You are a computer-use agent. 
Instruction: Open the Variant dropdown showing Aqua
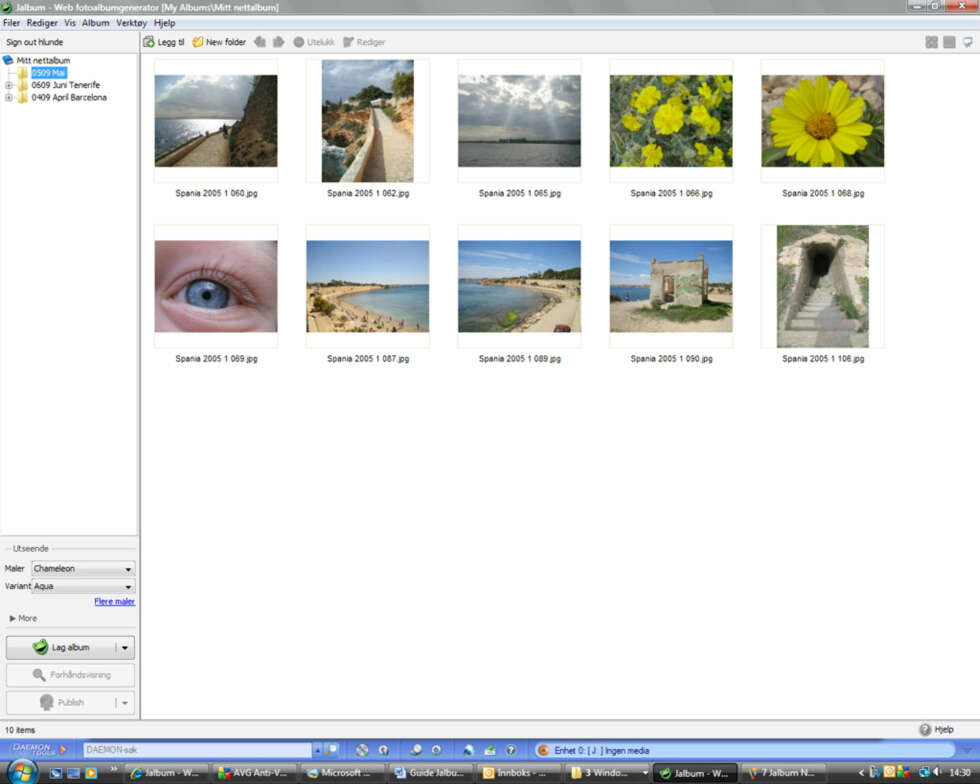(x=82, y=586)
